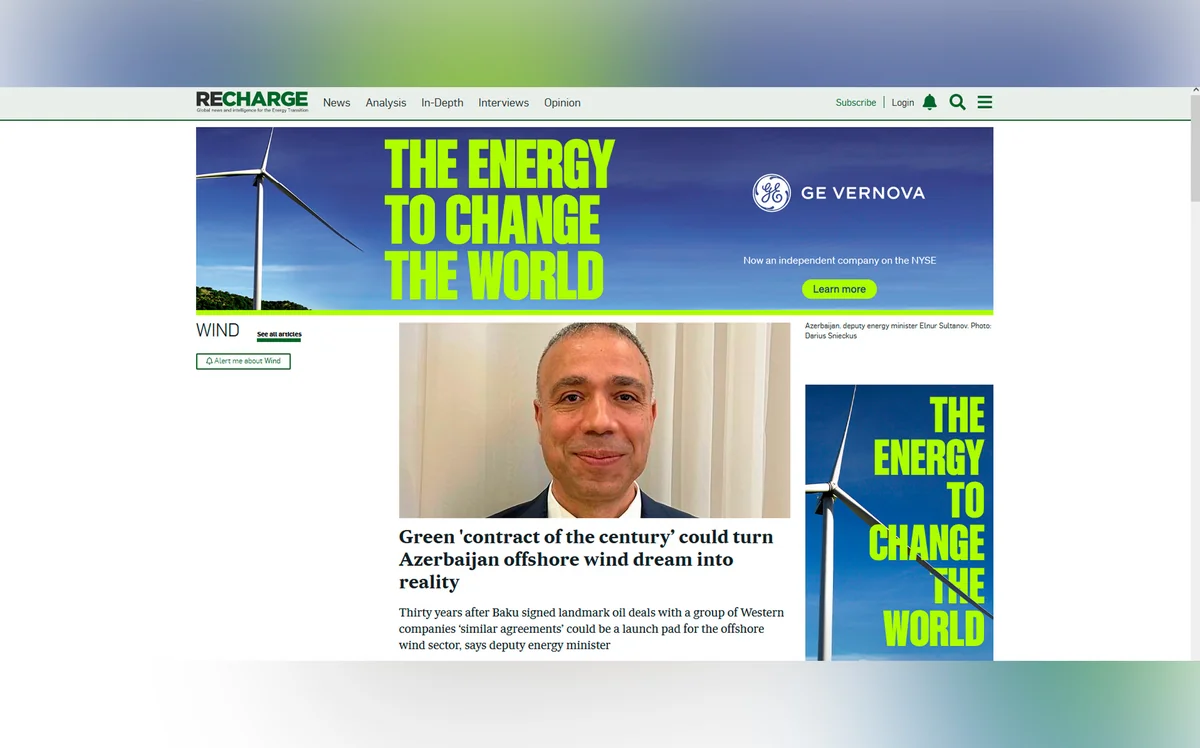This screenshot has height=748, width=1200.
Task: Click the vertical scrollbar thumb
Action: coord(1194,150)
